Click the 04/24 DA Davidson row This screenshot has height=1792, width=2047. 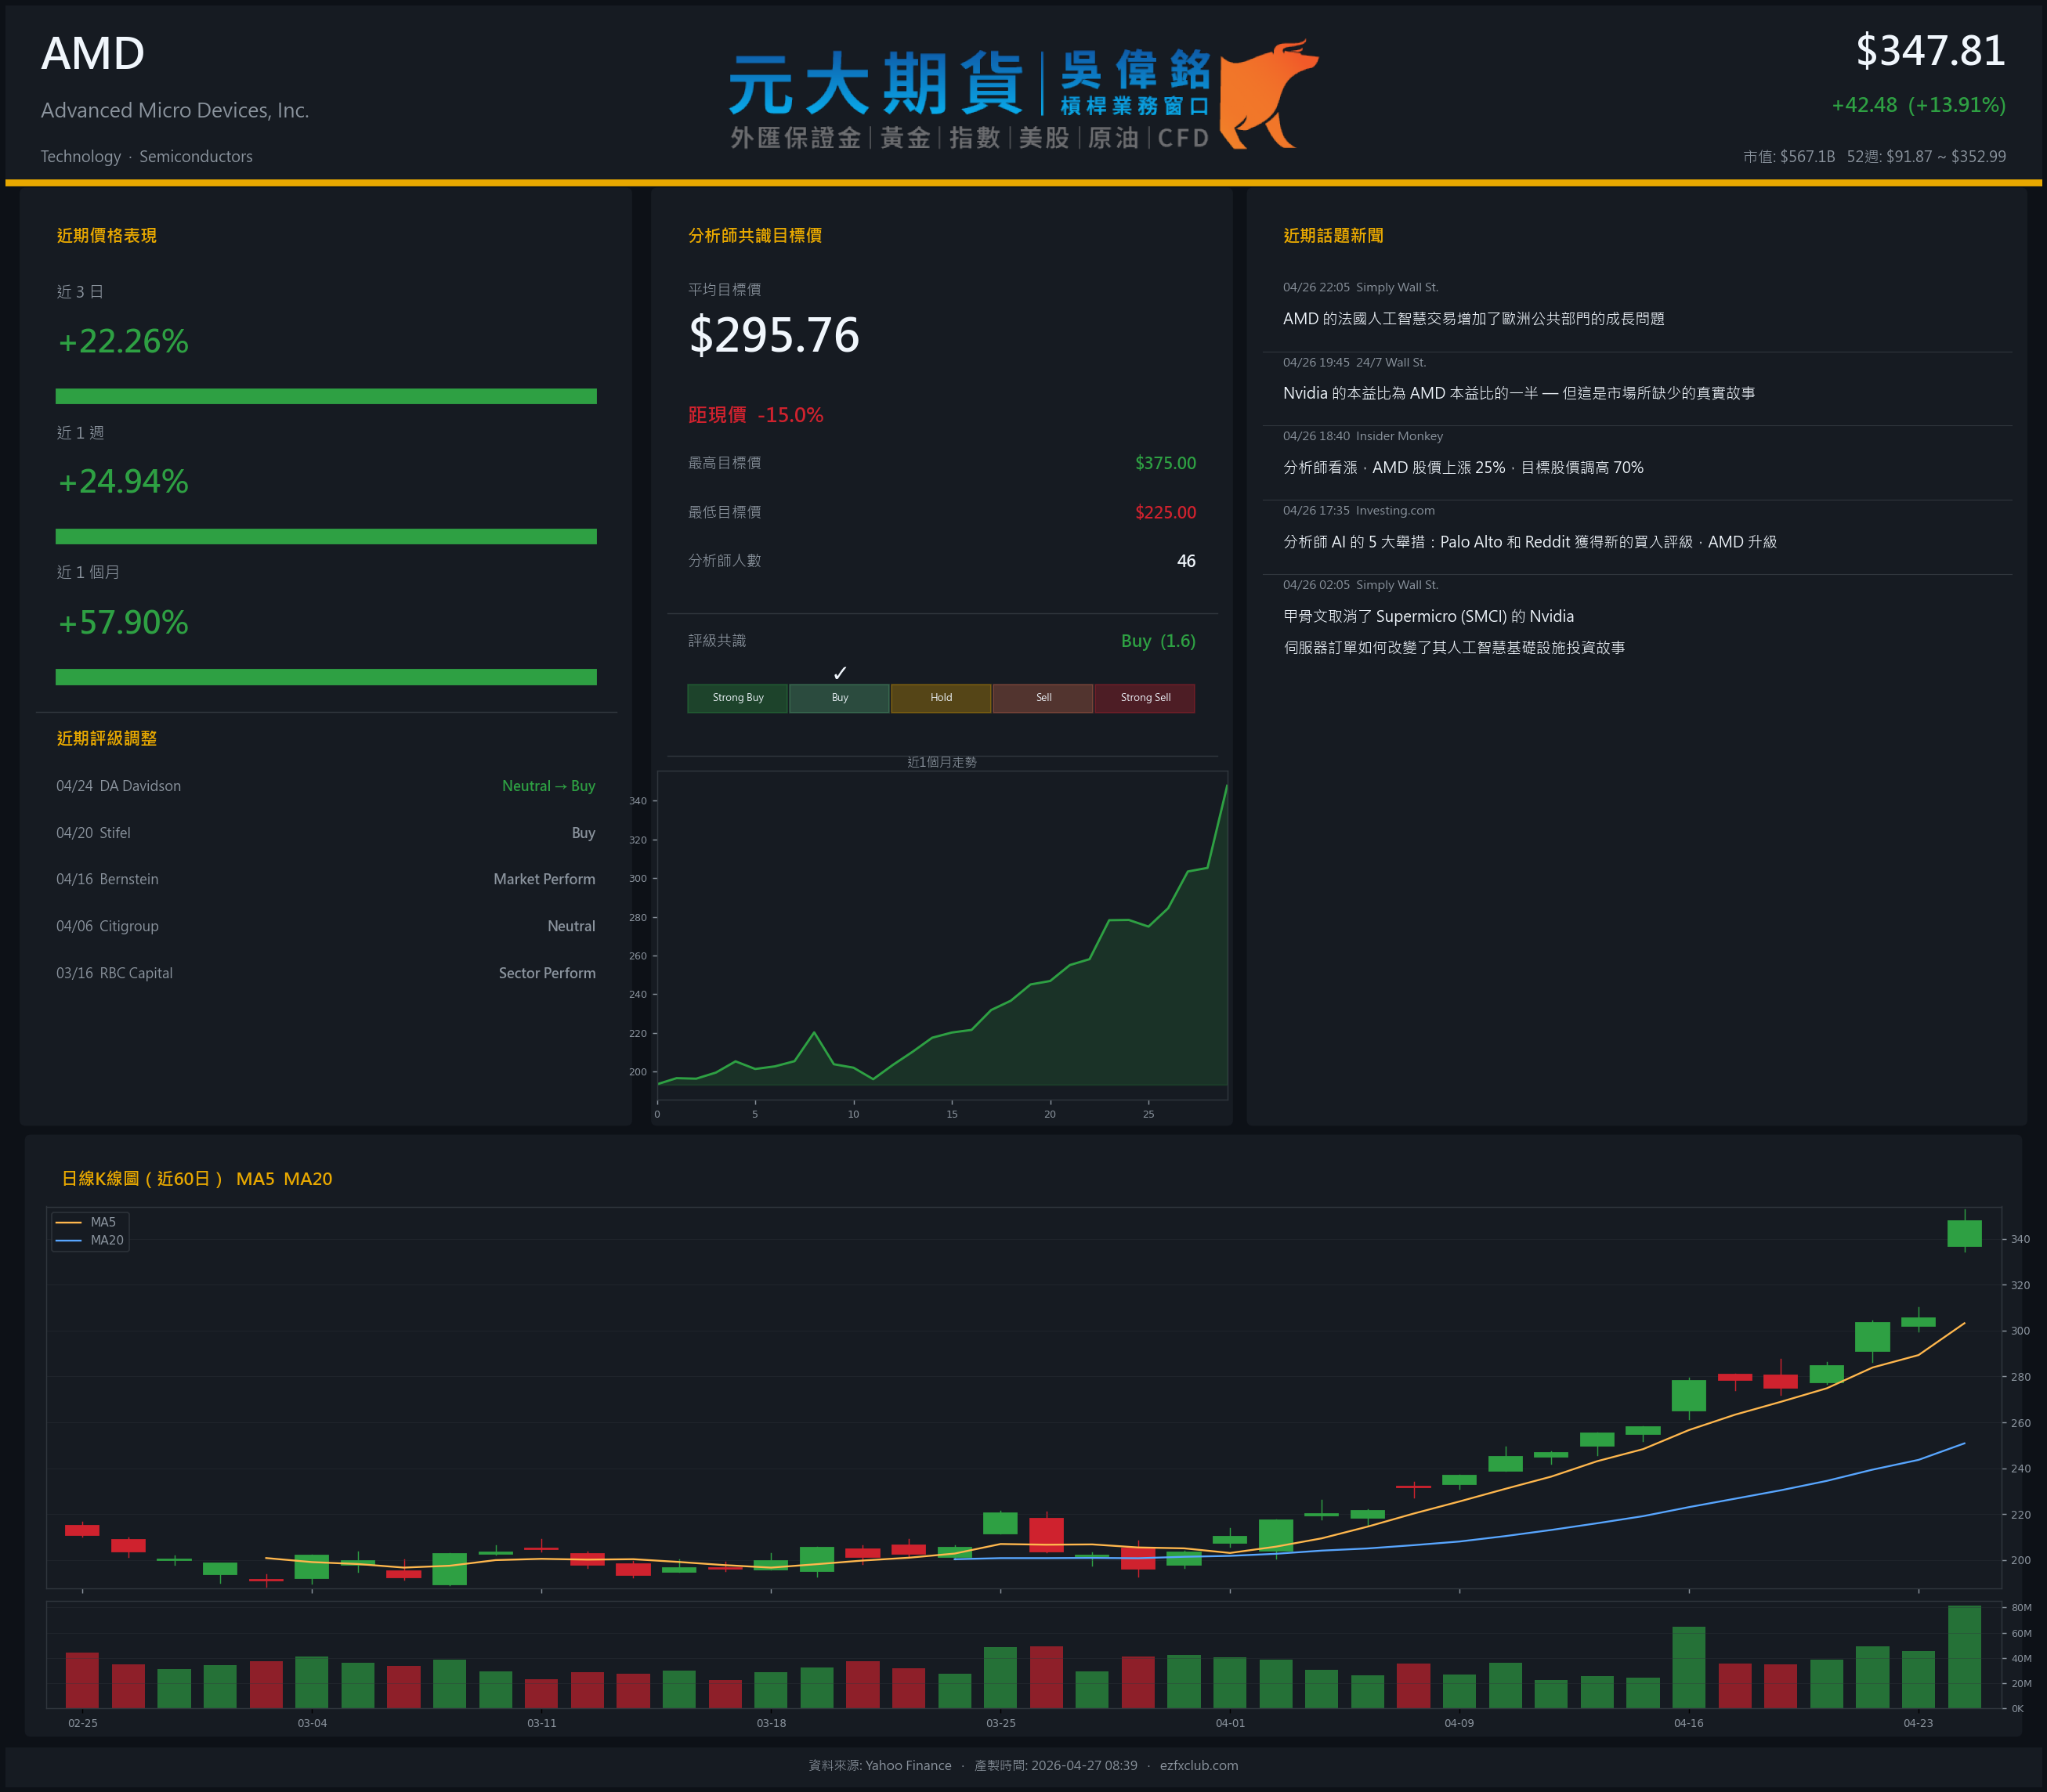point(326,786)
